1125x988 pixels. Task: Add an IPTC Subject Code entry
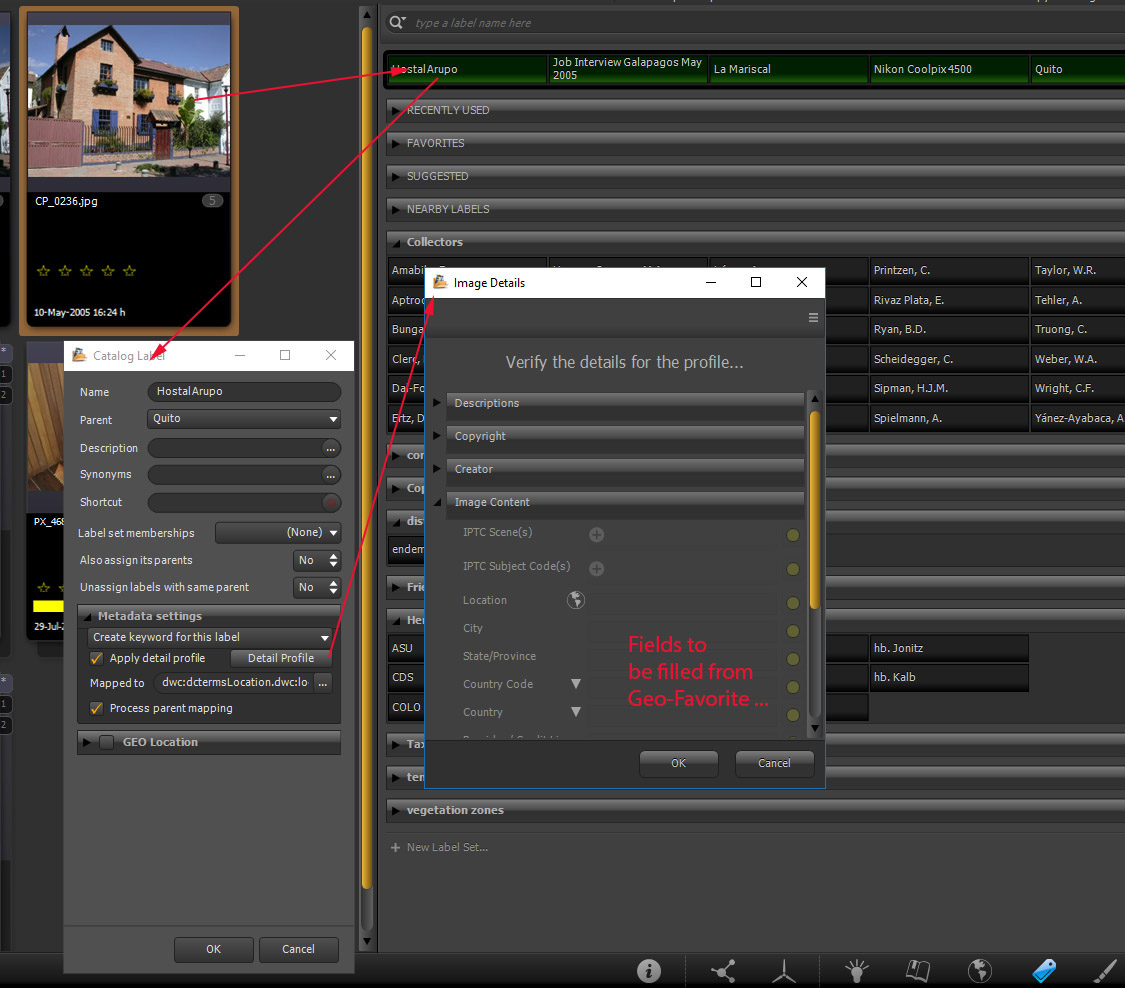(x=596, y=568)
